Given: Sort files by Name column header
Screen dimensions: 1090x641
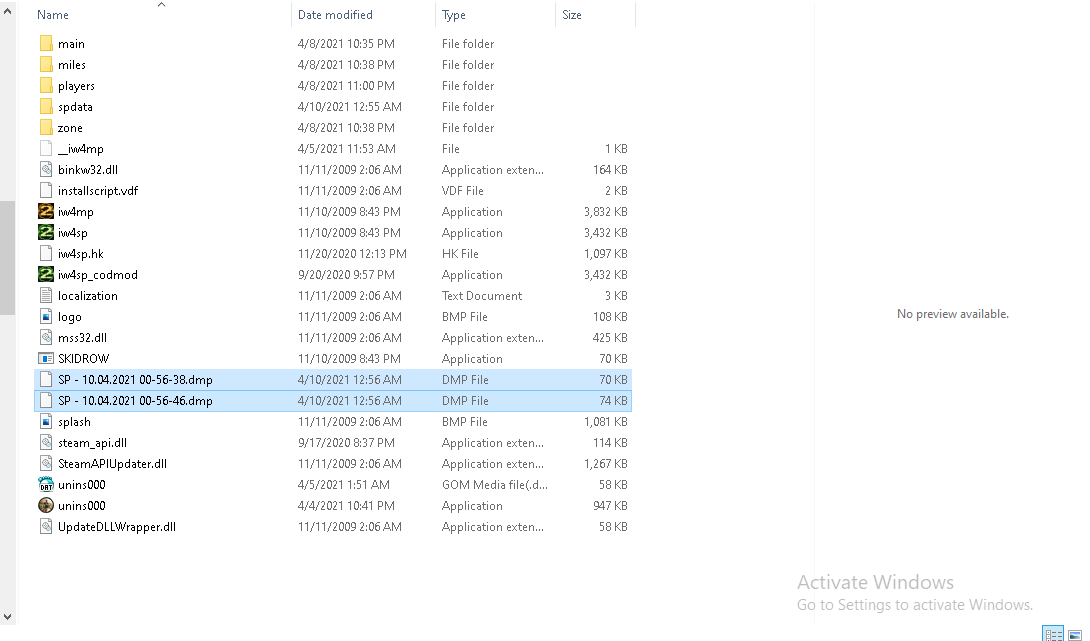Looking at the screenshot, I should (53, 15).
